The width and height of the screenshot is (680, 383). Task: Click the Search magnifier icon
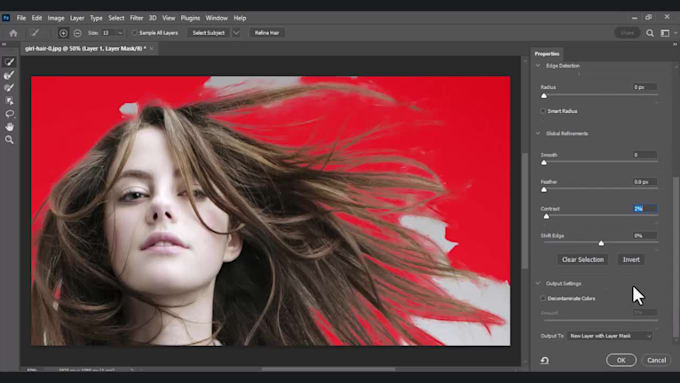[650, 33]
